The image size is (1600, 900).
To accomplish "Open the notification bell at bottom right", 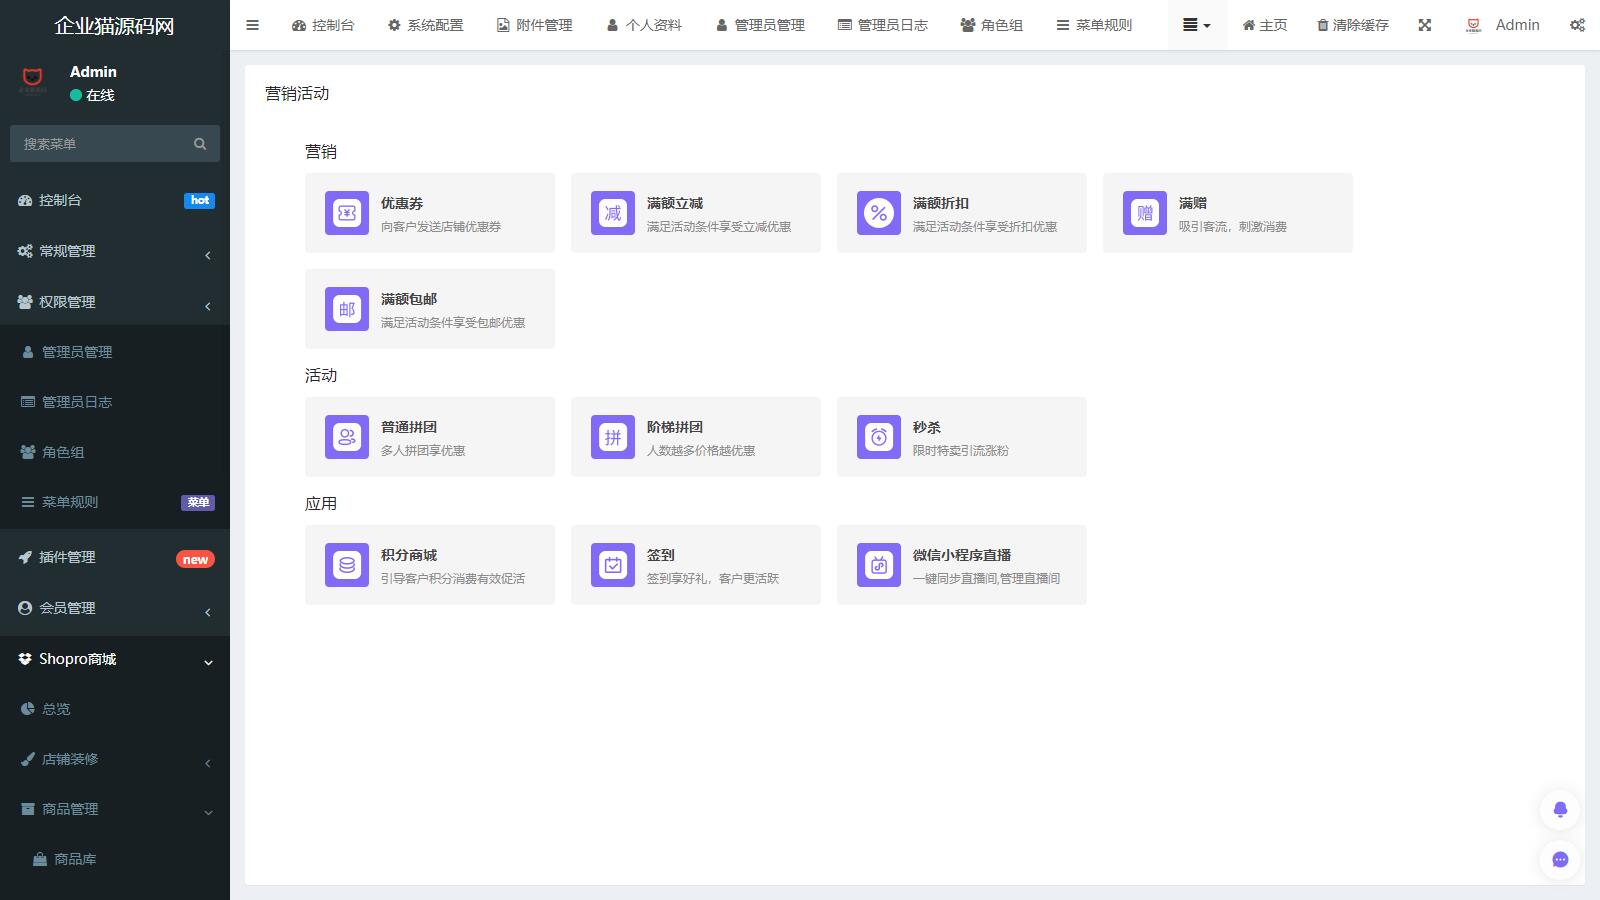I will pos(1559,810).
